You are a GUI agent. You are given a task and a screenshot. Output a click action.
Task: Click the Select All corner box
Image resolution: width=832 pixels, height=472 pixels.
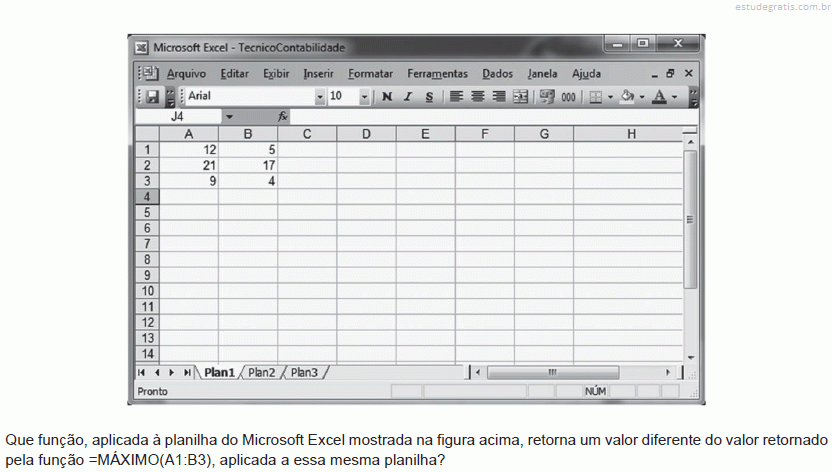(x=147, y=134)
